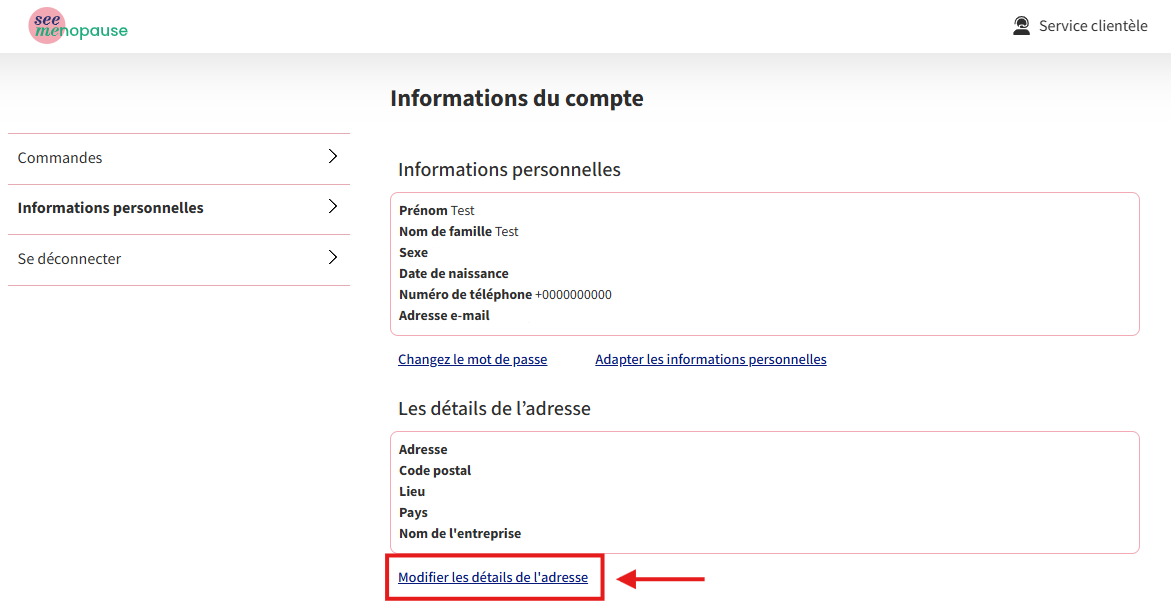This screenshot has height=610, width=1171.
Task: Select the Informations personnelles sidebar item
Action: tap(110, 208)
